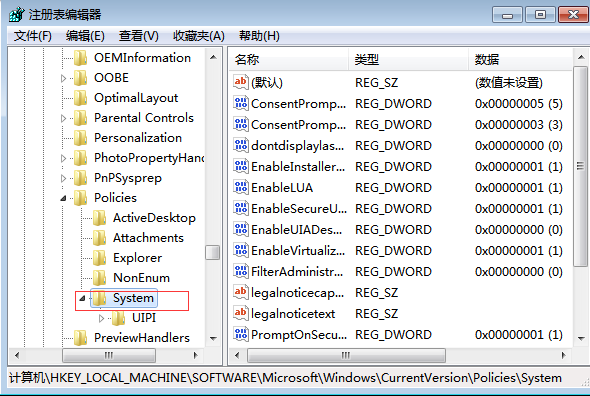This screenshot has width=590, height=396.
Task: Click the OOBE folder icon
Action: [x=81, y=78]
